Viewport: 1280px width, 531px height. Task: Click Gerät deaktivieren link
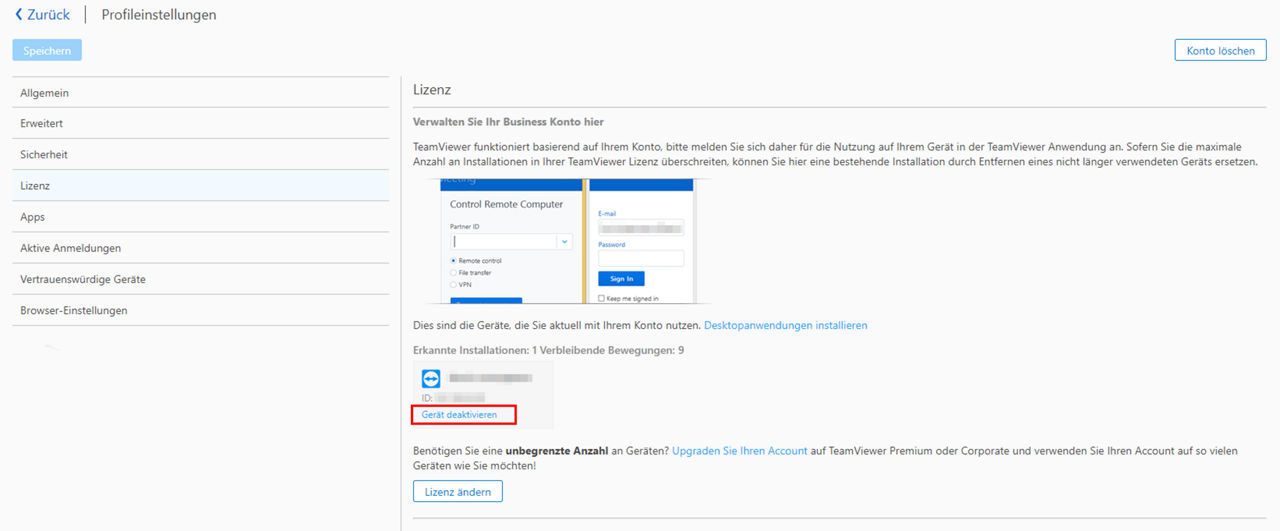pyautogui.click(x=459, y=414)
